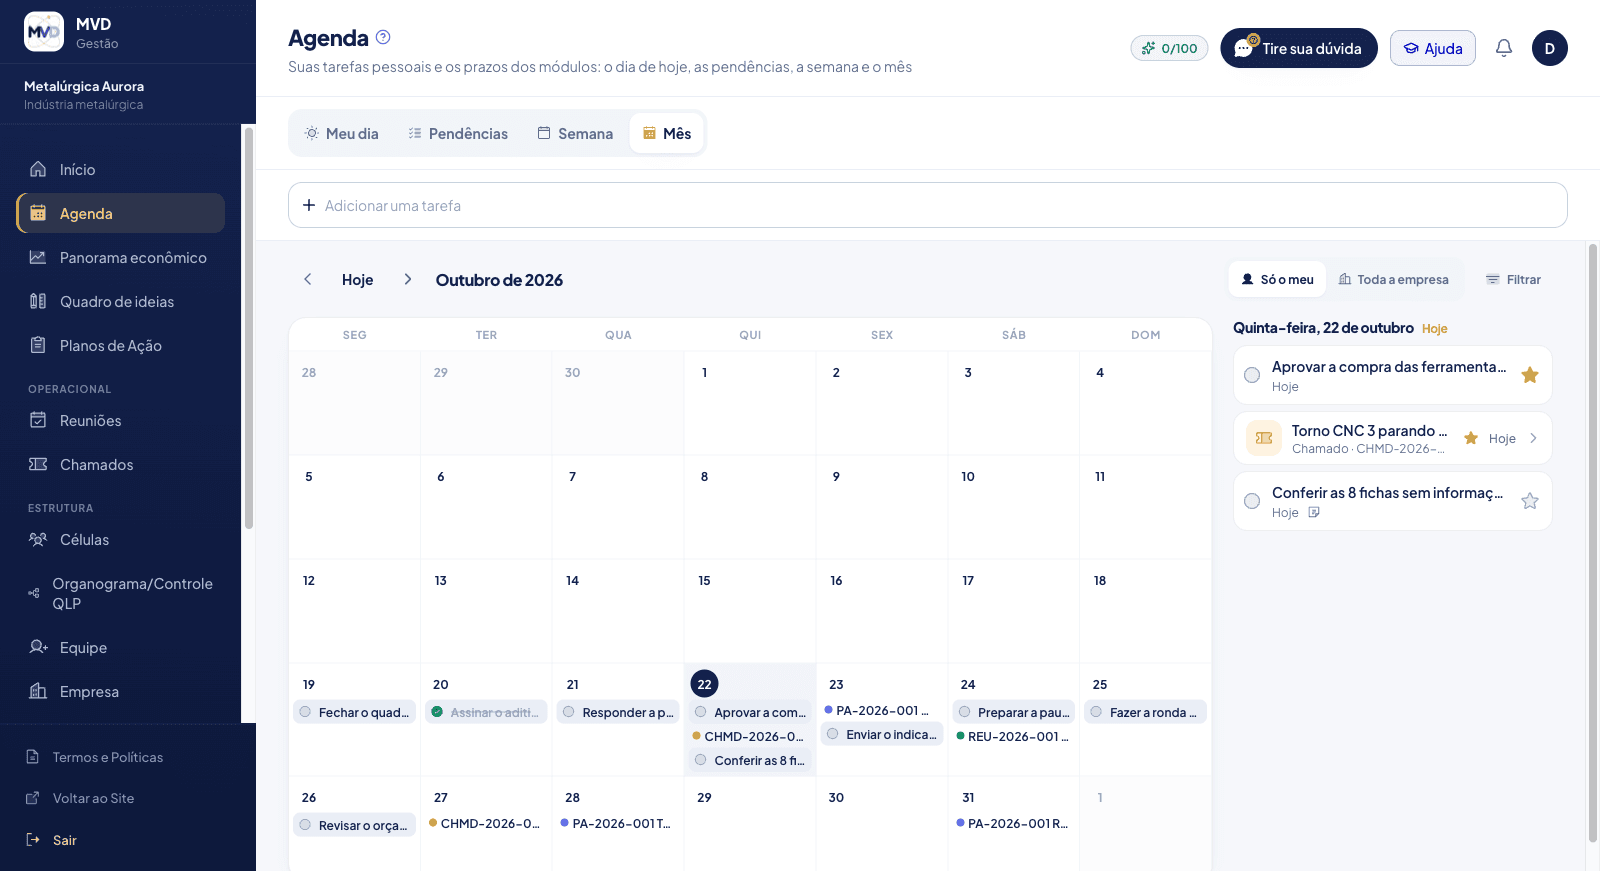Check off 'Fechar o quad...' on day 19
Screen dimensions: 1600x871
tap(305, 712)
